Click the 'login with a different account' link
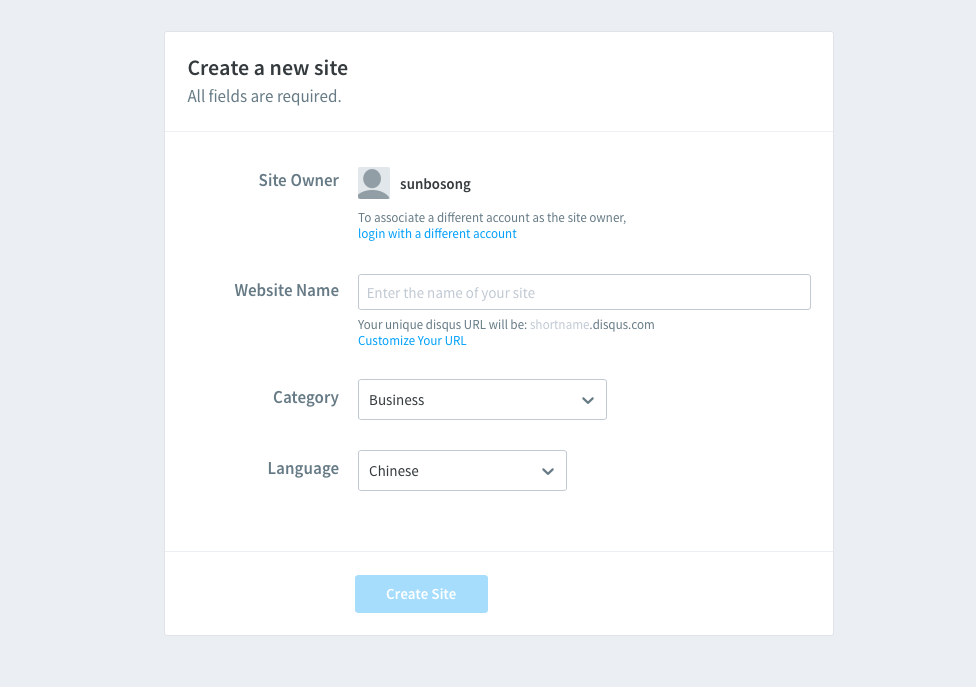 click(x=437, y=234)
